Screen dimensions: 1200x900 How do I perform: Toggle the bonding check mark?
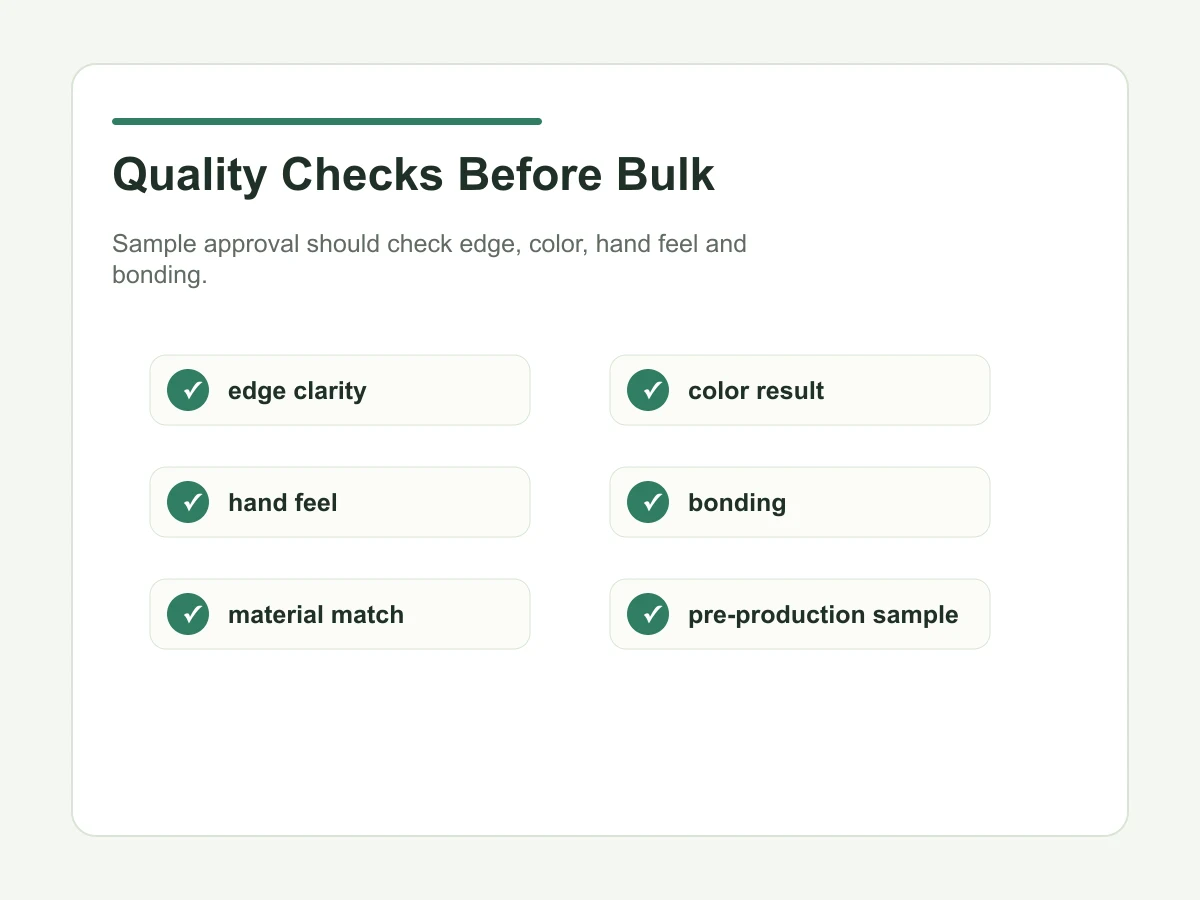pyautogui.click(x=648, y=502)
